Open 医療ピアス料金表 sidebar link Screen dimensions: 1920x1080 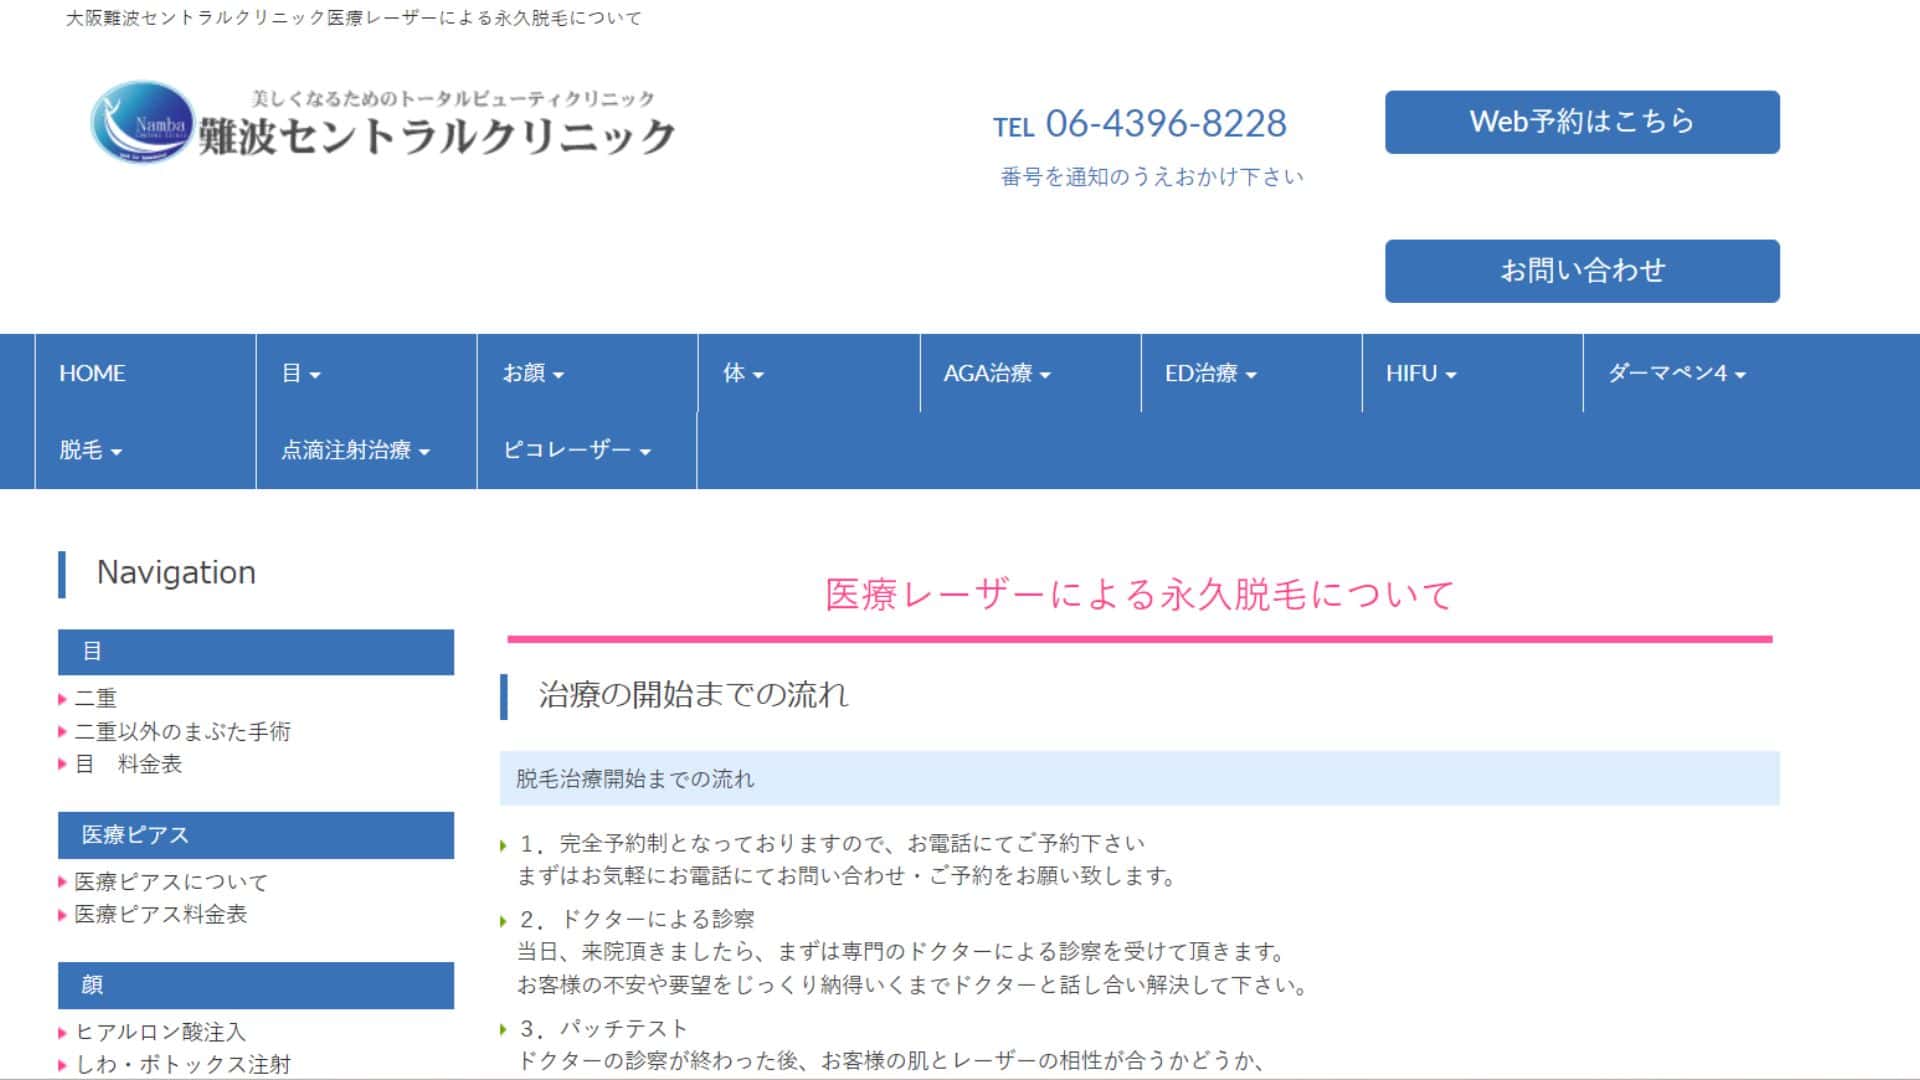160,914
